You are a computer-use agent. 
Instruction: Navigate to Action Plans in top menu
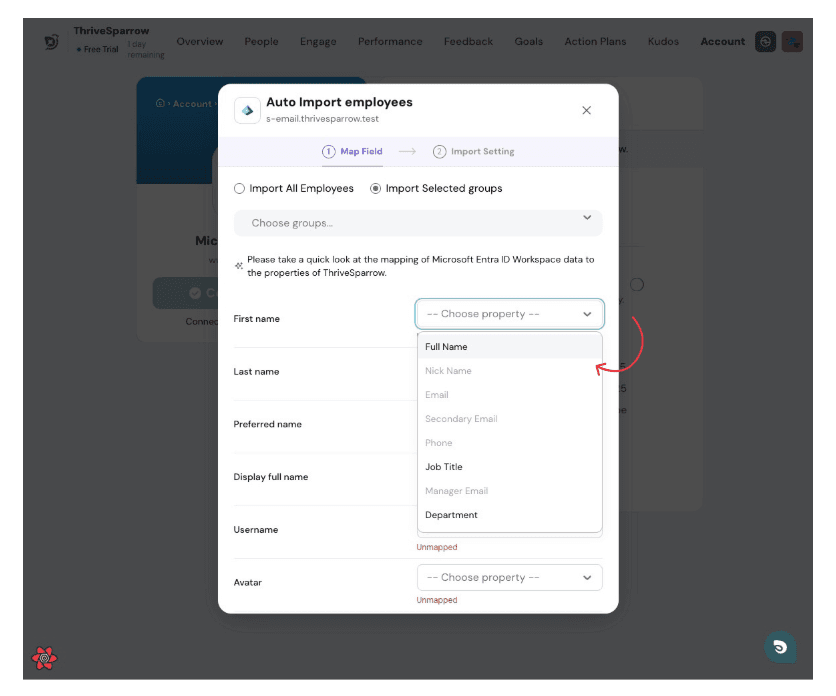(595, 42)
